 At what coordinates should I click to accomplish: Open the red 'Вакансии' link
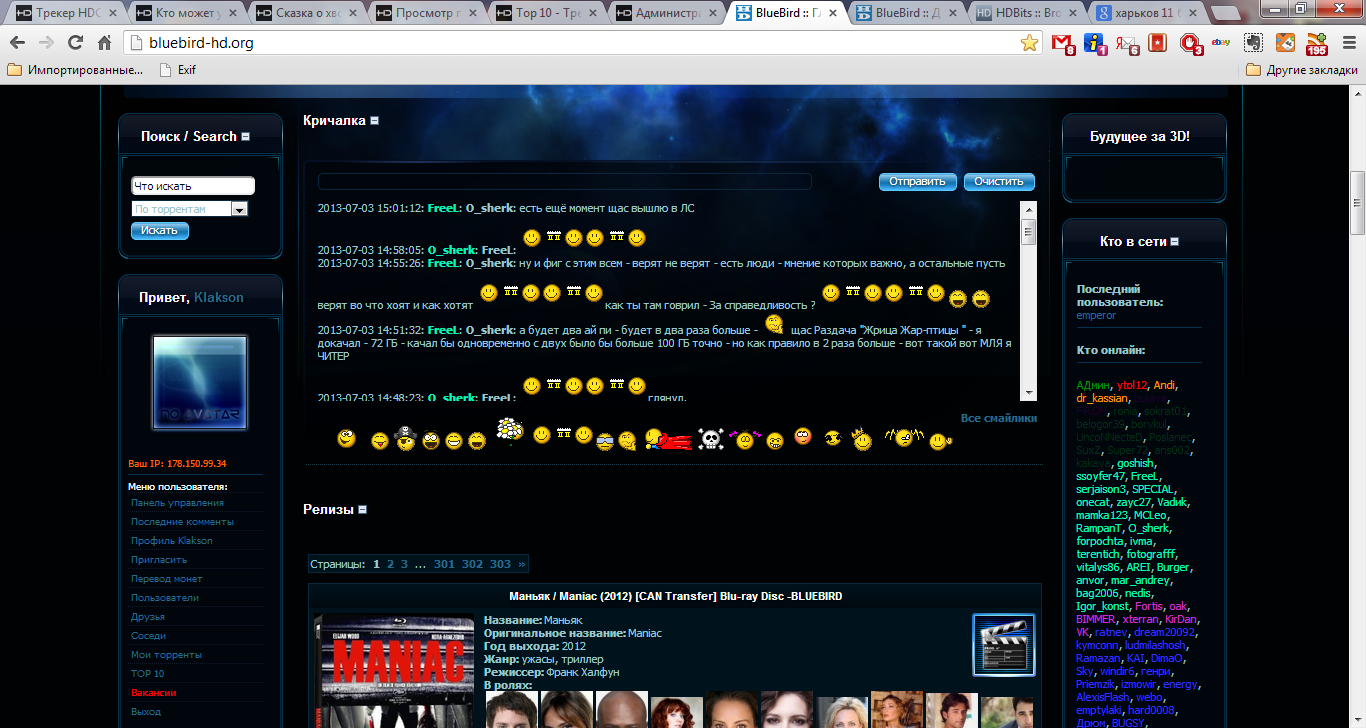click(154, 693)
